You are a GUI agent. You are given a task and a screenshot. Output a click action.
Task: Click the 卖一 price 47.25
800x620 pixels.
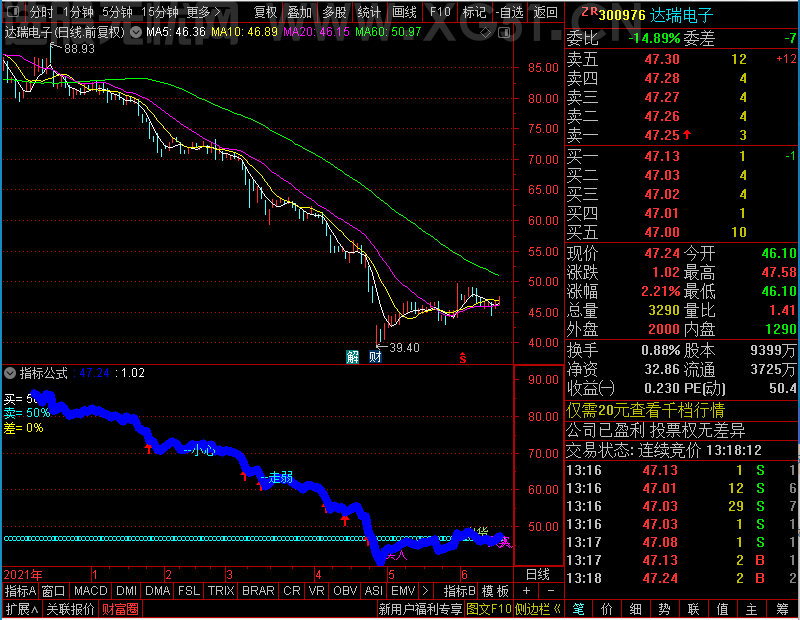coord(662,135)
